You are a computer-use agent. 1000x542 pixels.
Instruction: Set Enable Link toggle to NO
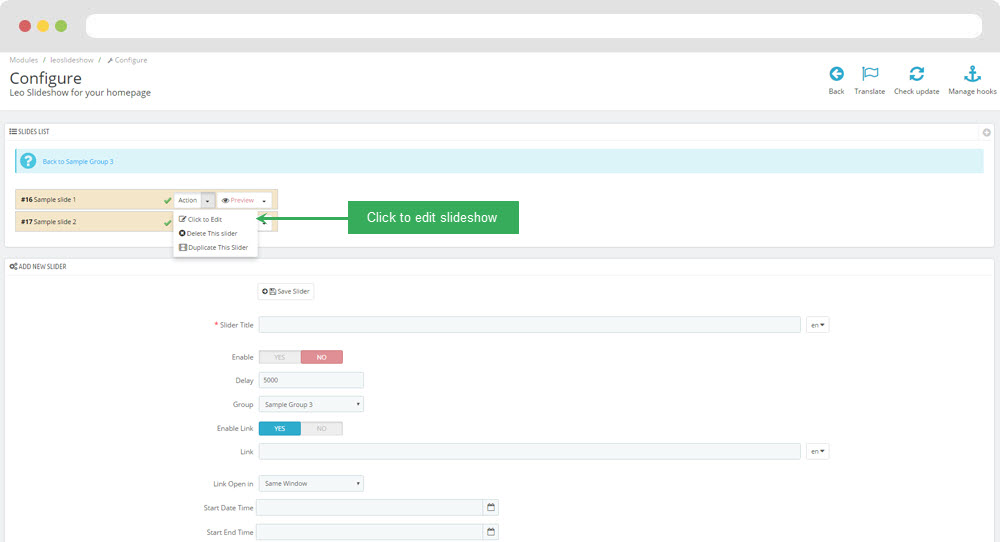coord(321,428)
